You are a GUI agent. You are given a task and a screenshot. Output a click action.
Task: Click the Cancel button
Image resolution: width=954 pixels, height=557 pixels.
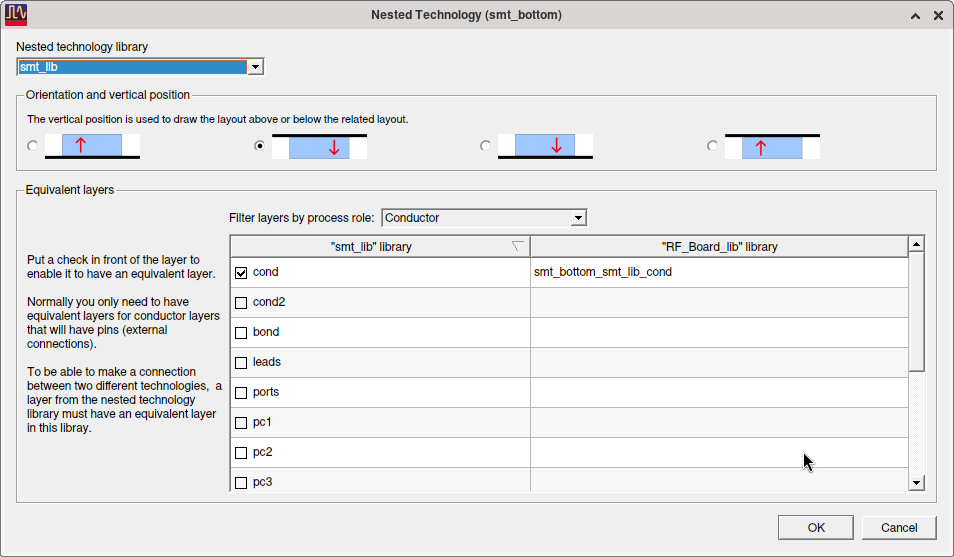click(899, 528)
